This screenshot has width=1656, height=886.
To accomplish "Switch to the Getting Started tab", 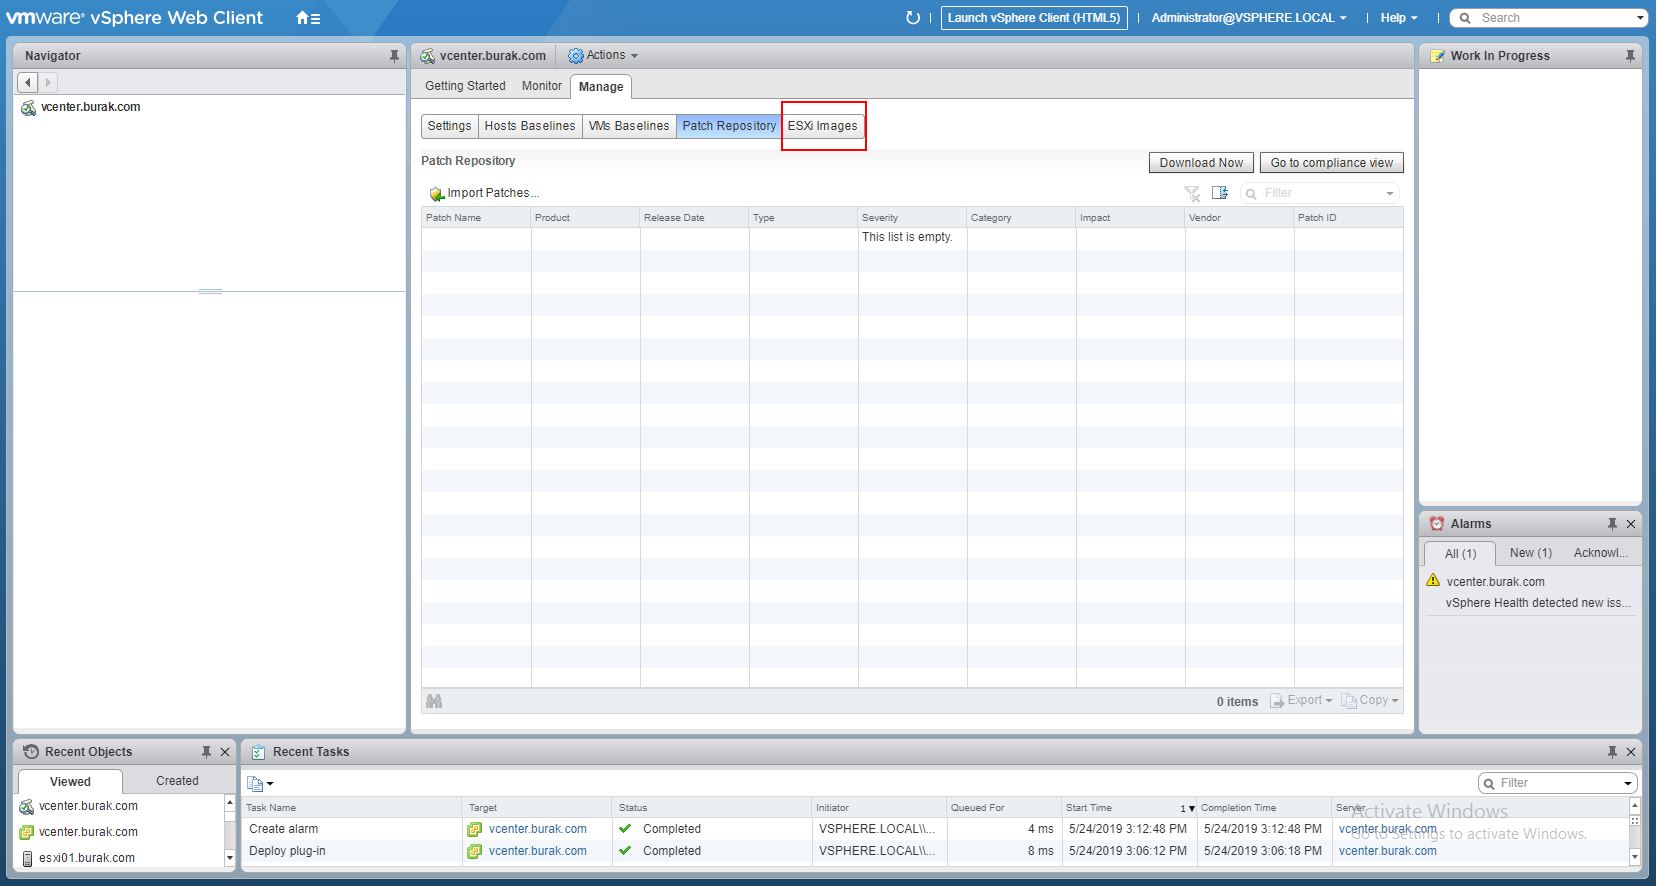I will point(465,86).
